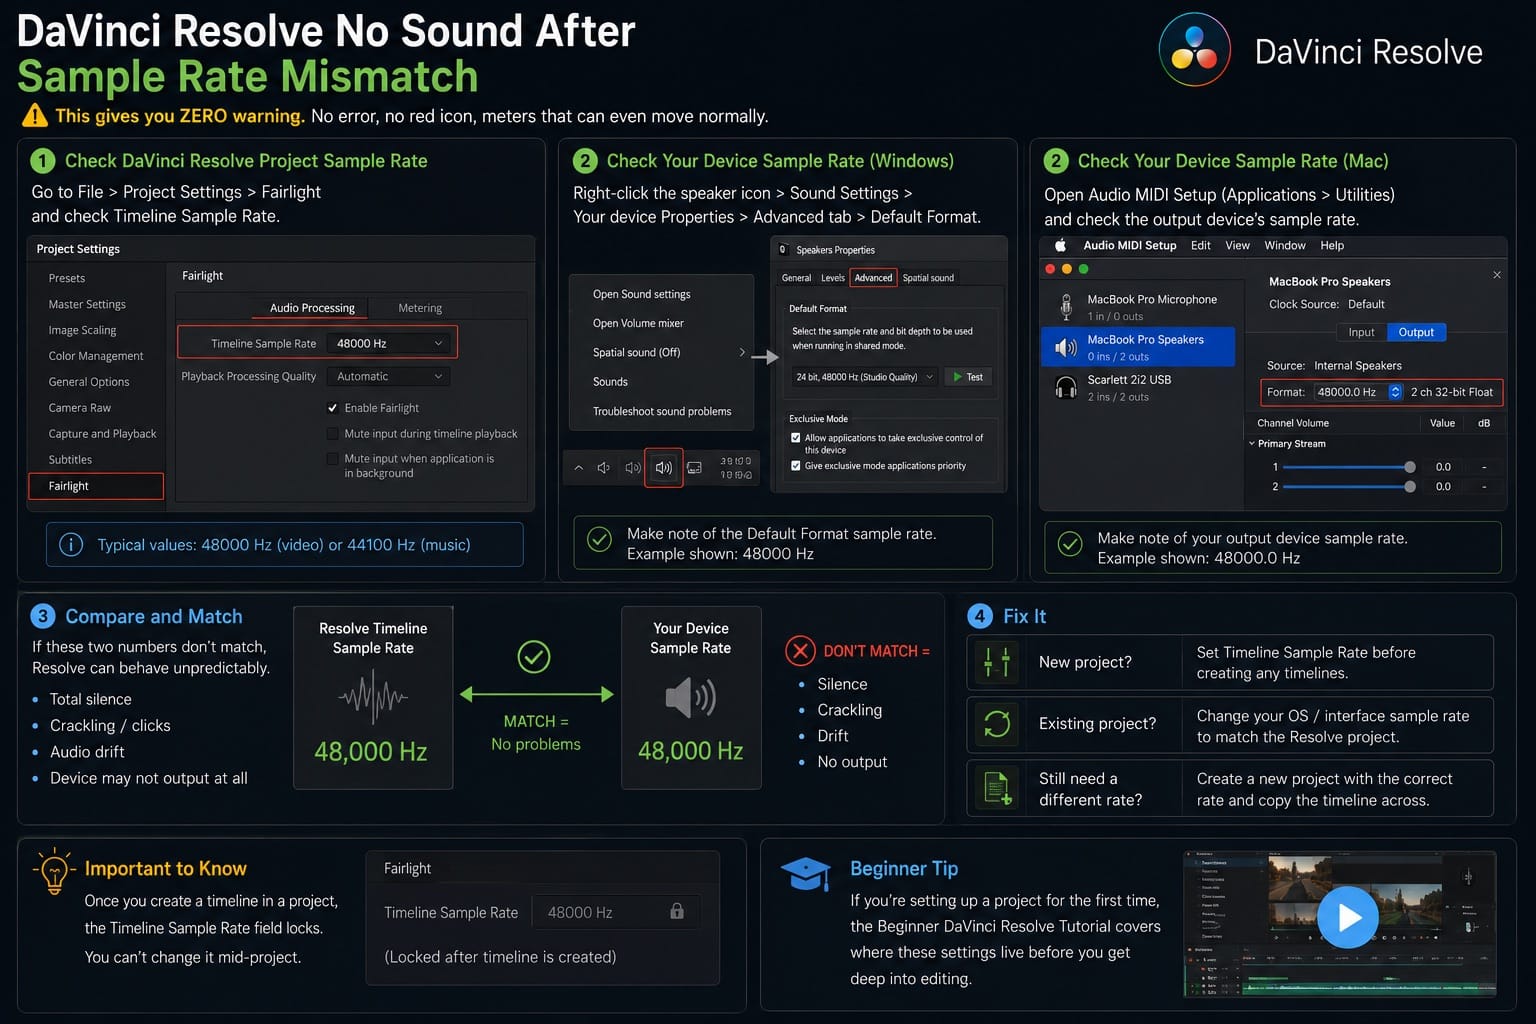The width and height of the screenshot is (1536, 1024).
Task: Click the red close dot in Audio MIDI Setup
Action: click(x=1050, y=269)
